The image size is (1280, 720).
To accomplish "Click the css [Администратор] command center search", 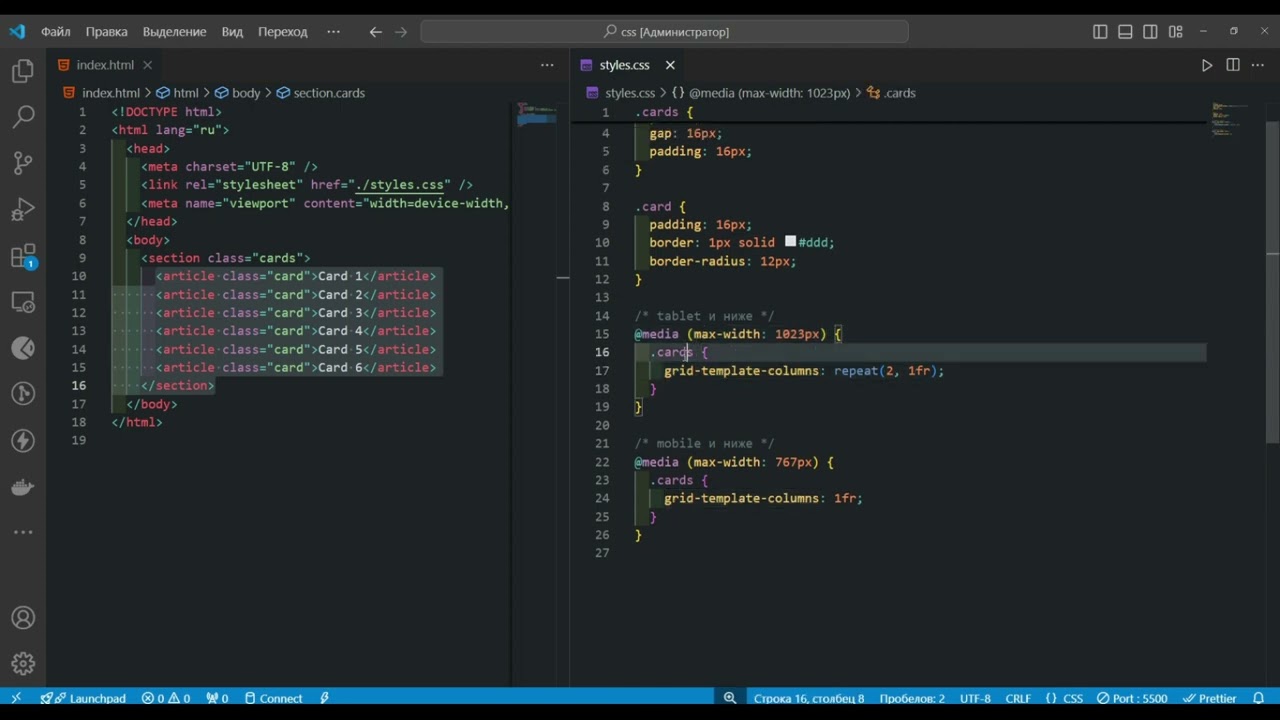I will point(665,32).
